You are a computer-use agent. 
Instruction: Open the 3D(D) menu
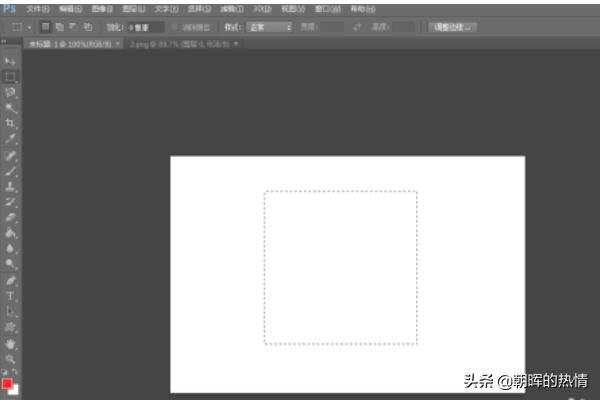tap(262, 9)
